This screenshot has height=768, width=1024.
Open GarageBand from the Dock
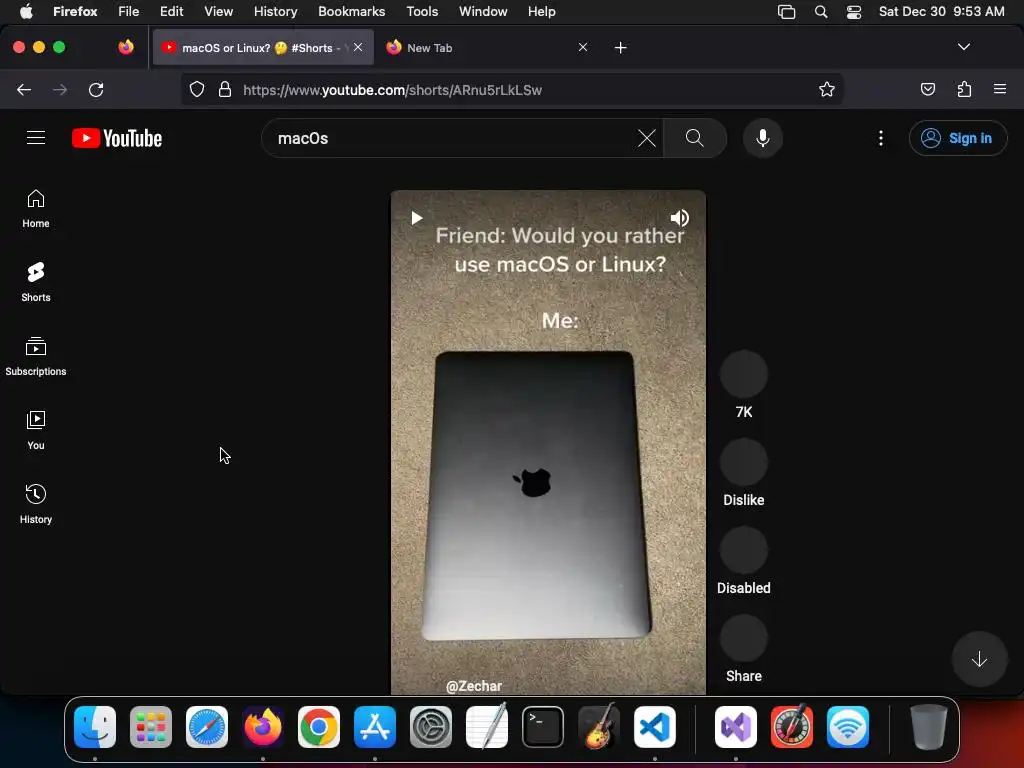pos(599,727)
